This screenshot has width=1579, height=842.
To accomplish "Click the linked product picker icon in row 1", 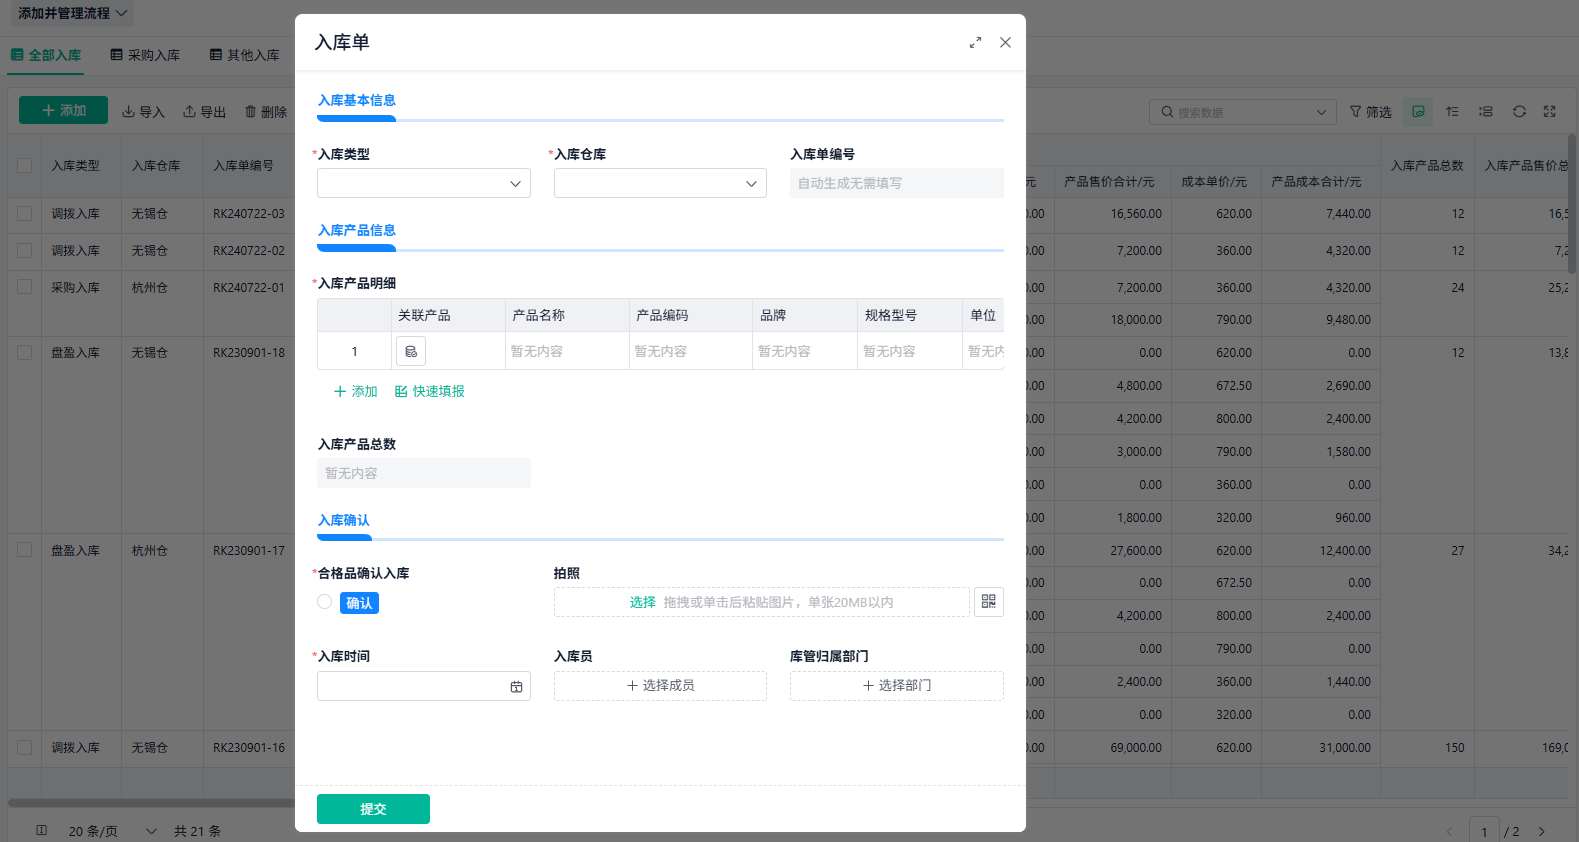I will pos(411,351).
